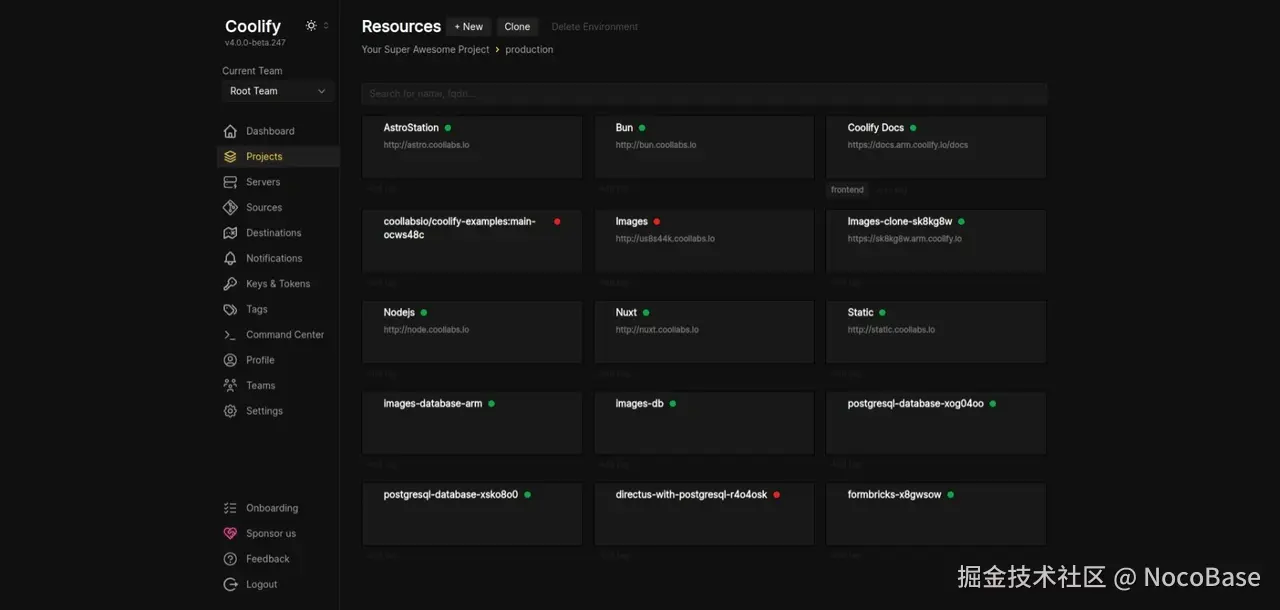Click the http://static.coollabs.io URL text

pyautogui.click(x=892, y=330)
